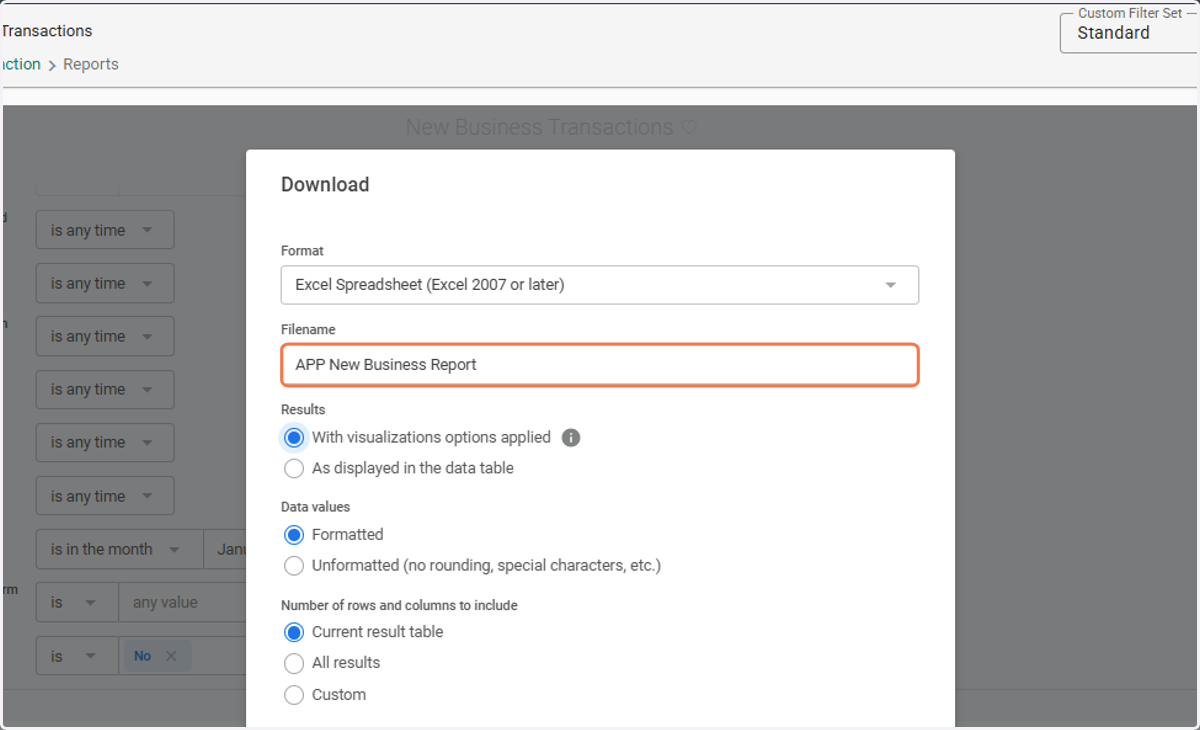Click the Download dialog title

pos(325,185)
